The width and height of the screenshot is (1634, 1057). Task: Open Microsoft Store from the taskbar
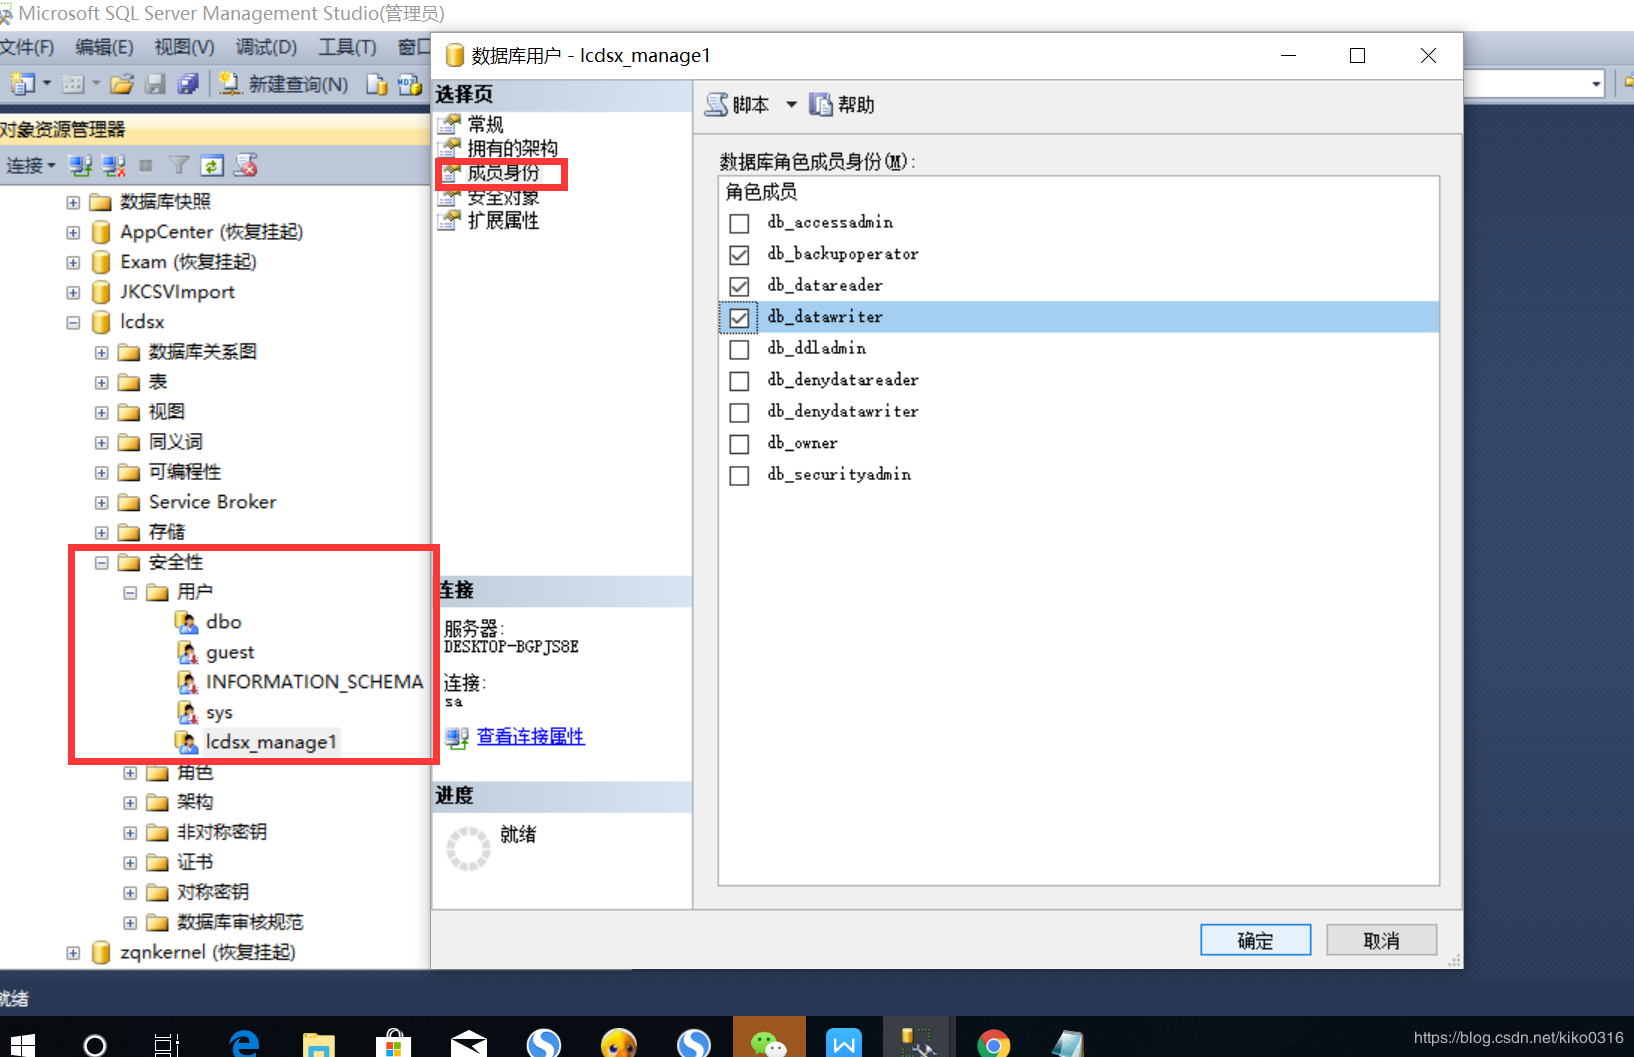(x=394, y=1044)
